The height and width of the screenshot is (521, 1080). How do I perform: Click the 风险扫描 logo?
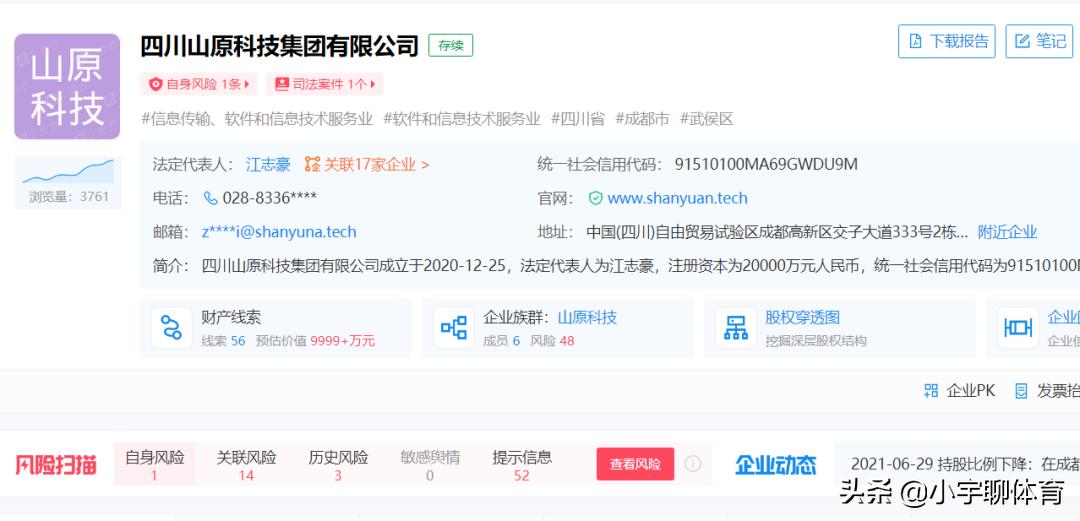[56, 464]
